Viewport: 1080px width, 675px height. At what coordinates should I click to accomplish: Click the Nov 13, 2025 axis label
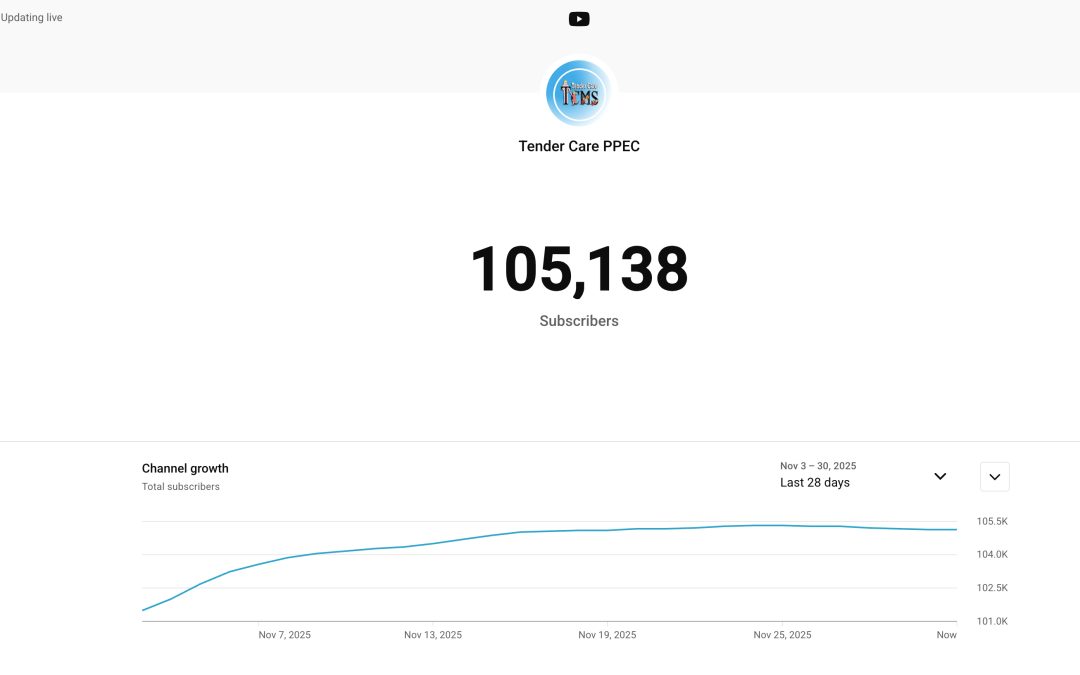tap(433, 634)
